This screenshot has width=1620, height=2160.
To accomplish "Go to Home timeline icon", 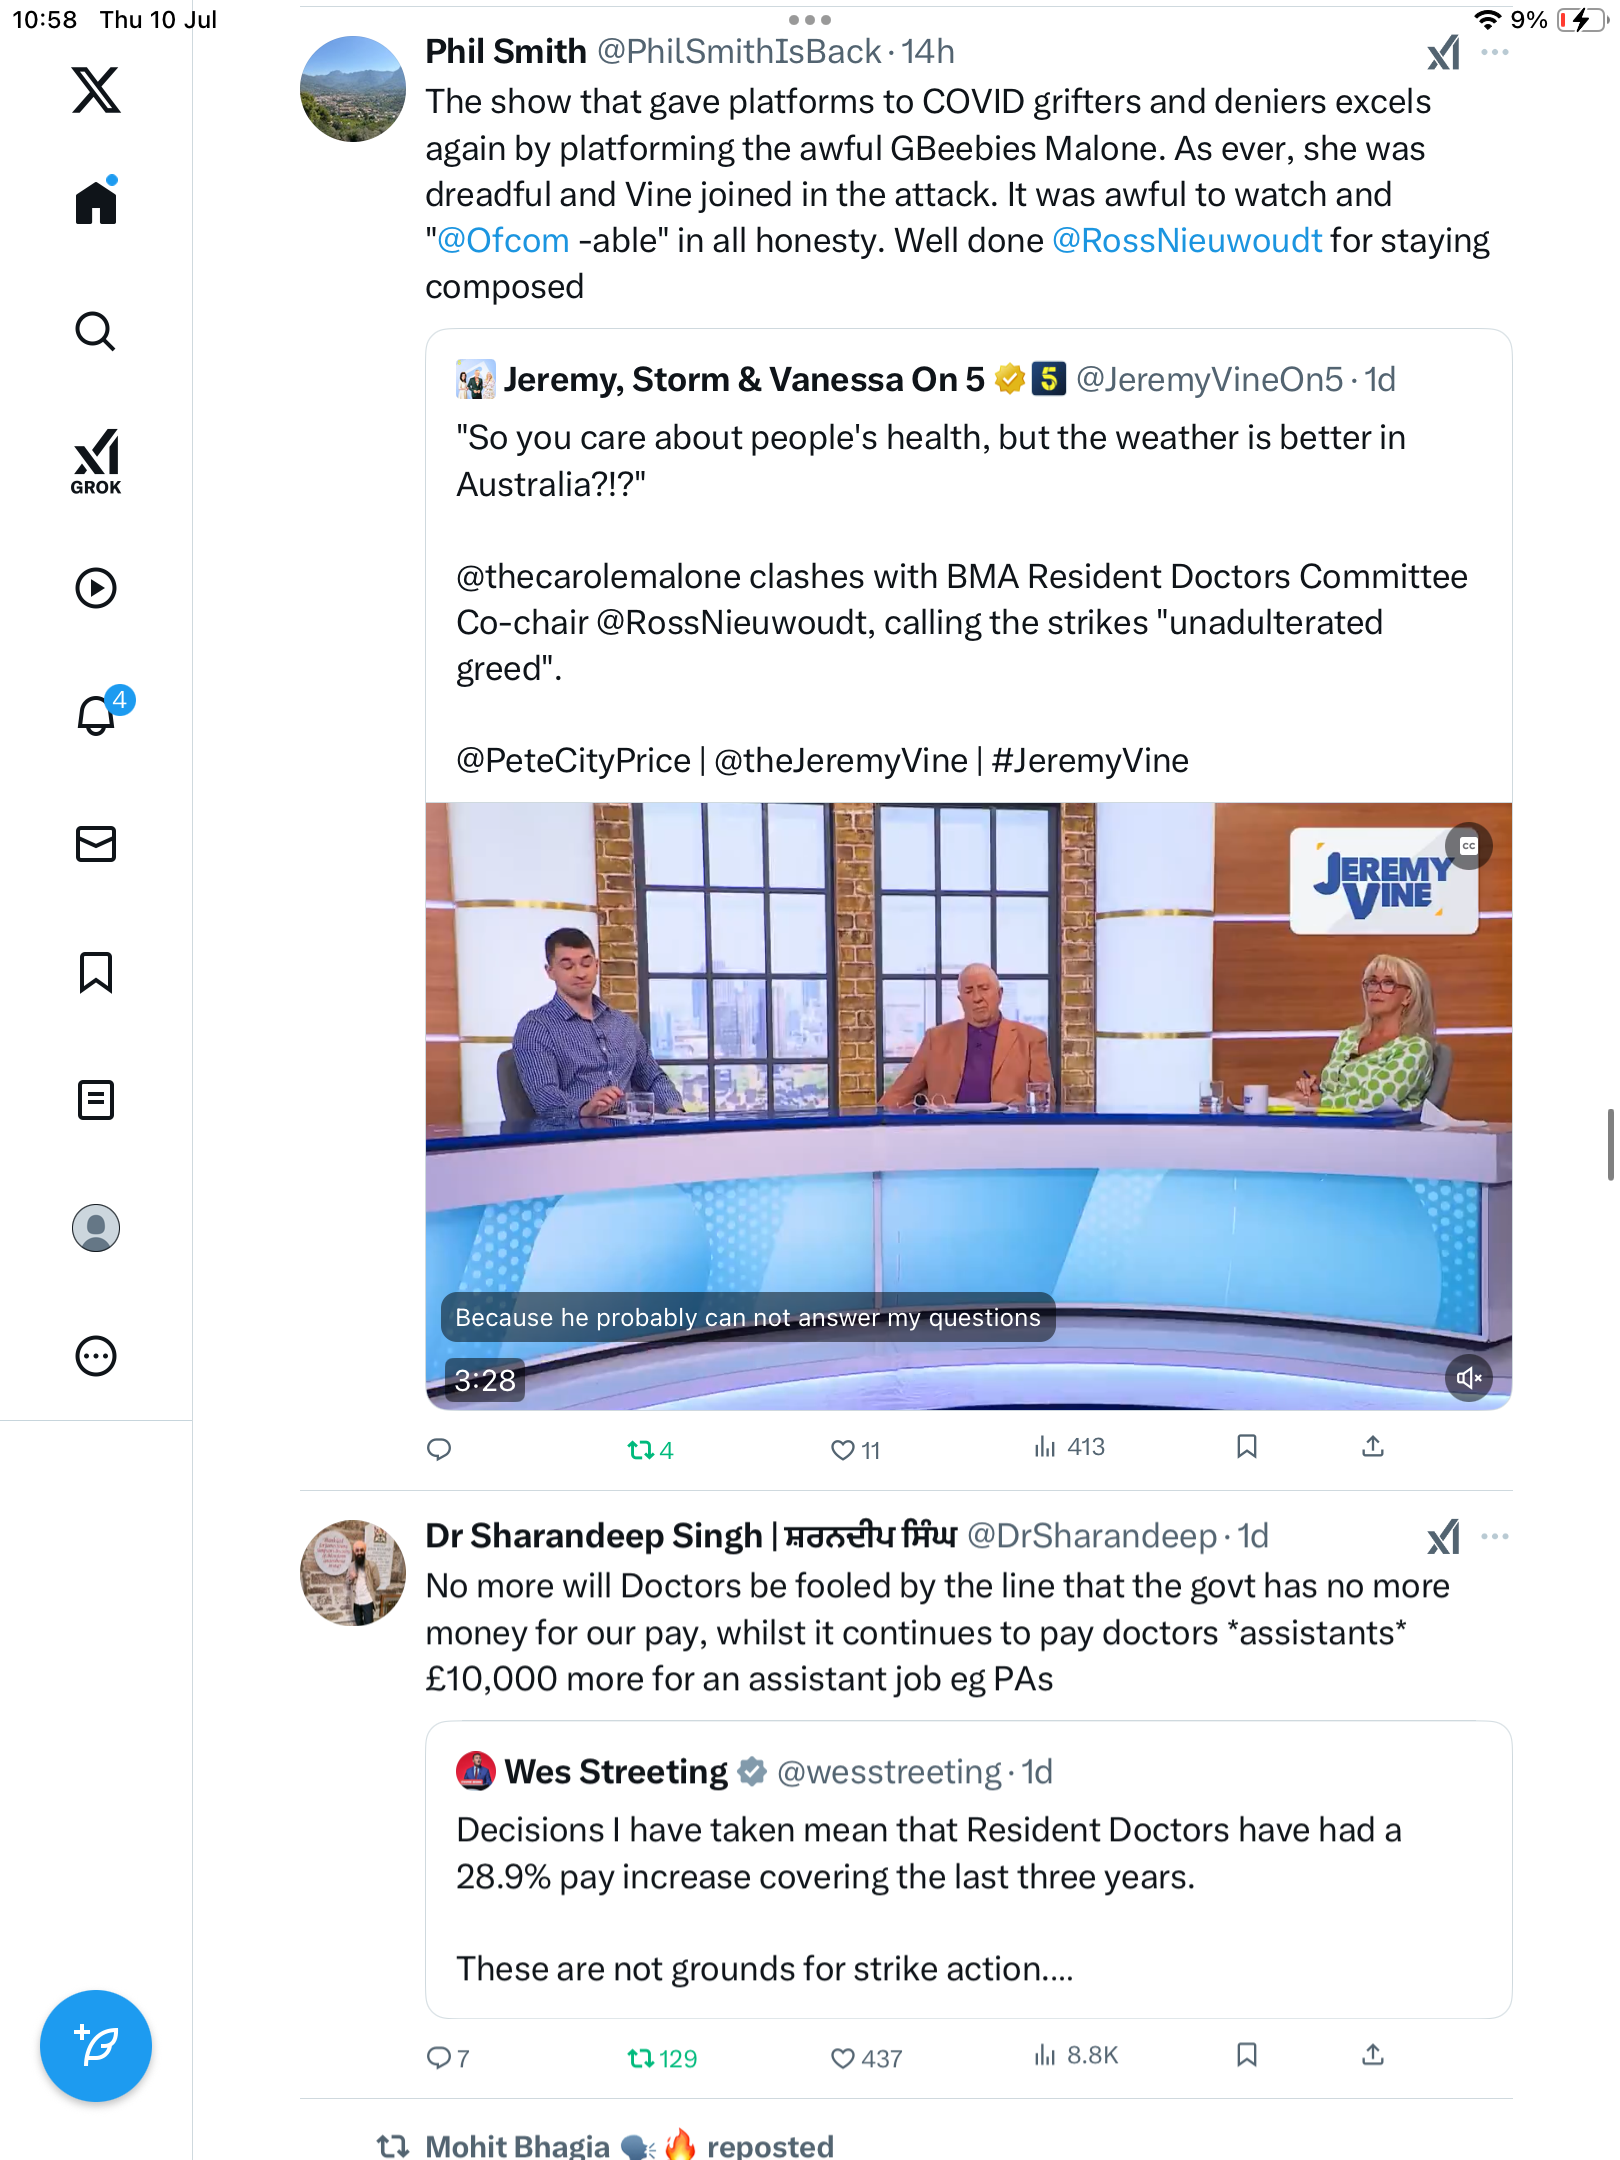I will (96, 202).
